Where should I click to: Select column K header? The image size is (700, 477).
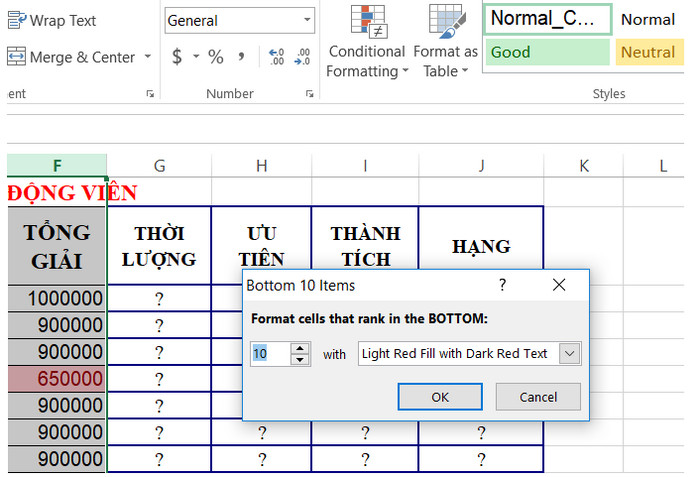pos(584,166)
